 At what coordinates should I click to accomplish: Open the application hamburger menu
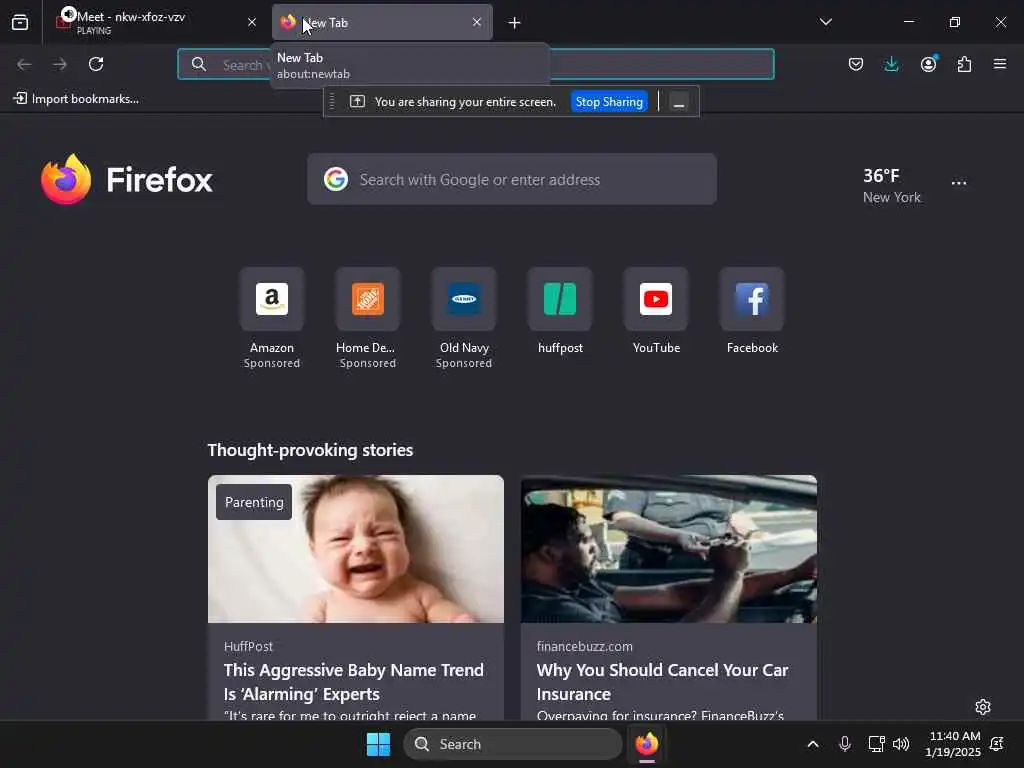click(1000, 64)
